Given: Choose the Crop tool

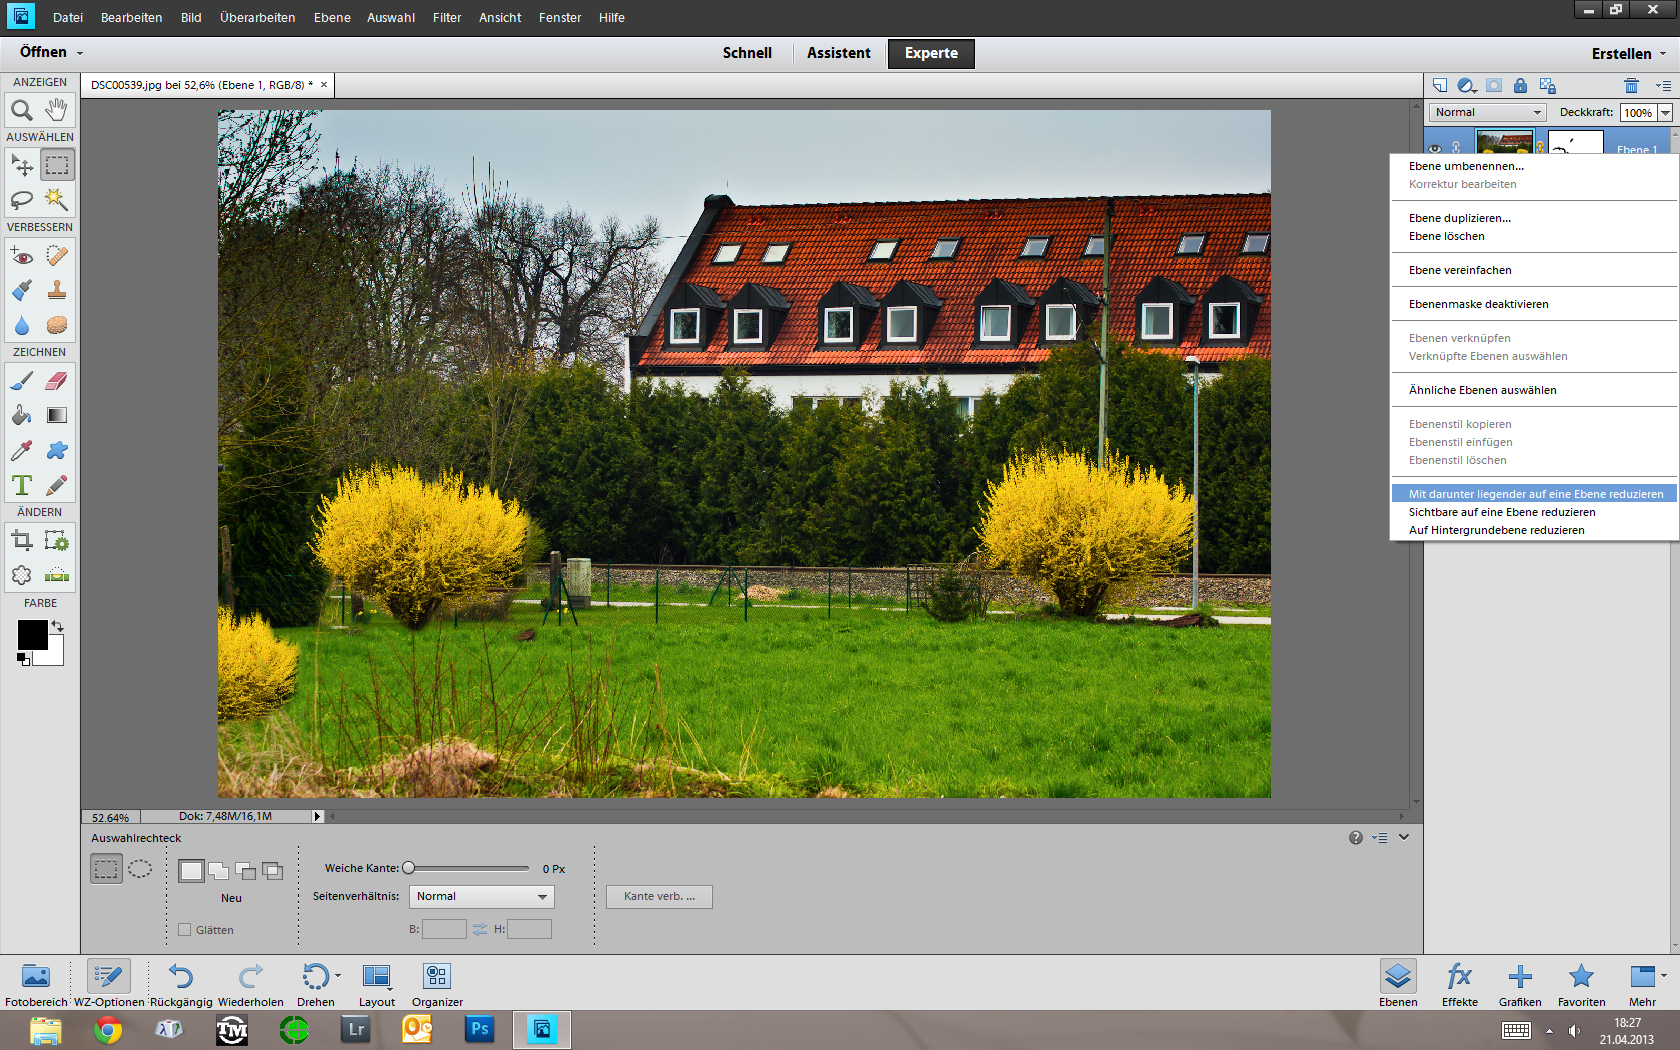Looking at the screenshot, I should click(x=22, y=541).
